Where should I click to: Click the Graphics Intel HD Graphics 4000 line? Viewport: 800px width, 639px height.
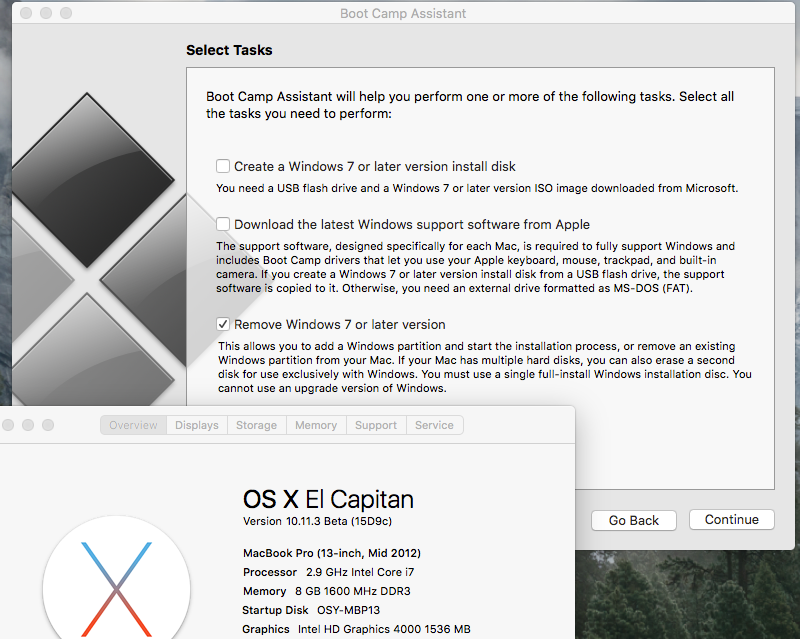pos(356,629)
